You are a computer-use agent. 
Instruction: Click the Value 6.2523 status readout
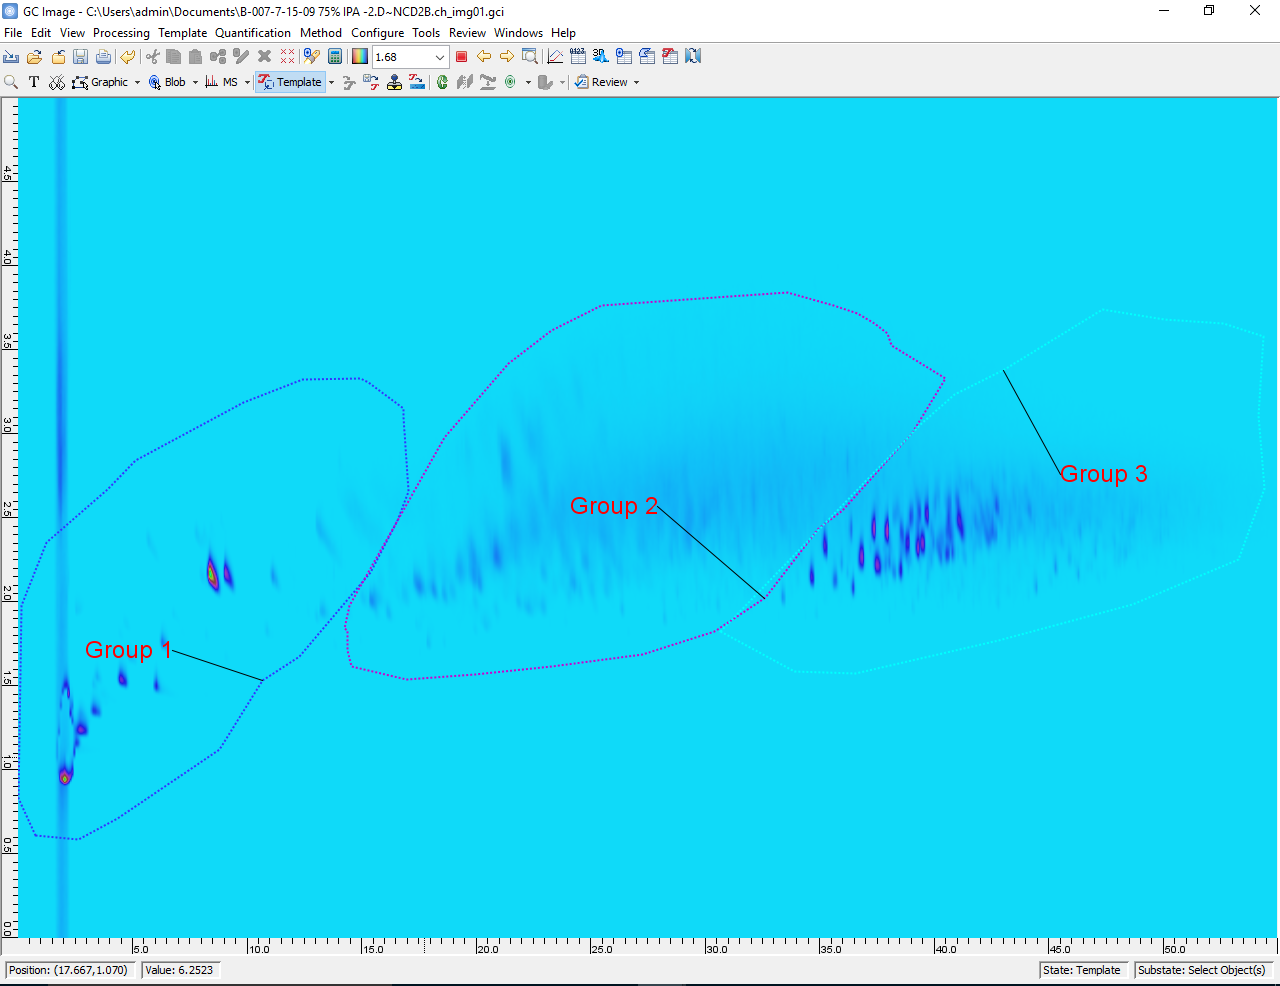[x=180, y=970]
